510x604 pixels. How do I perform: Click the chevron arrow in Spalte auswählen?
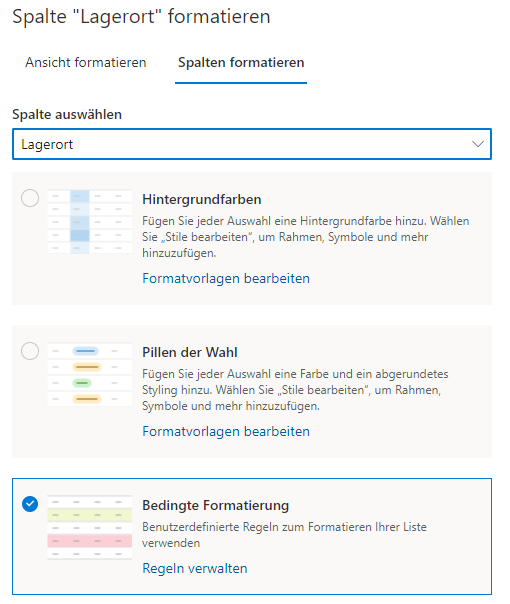click(478, 144)
